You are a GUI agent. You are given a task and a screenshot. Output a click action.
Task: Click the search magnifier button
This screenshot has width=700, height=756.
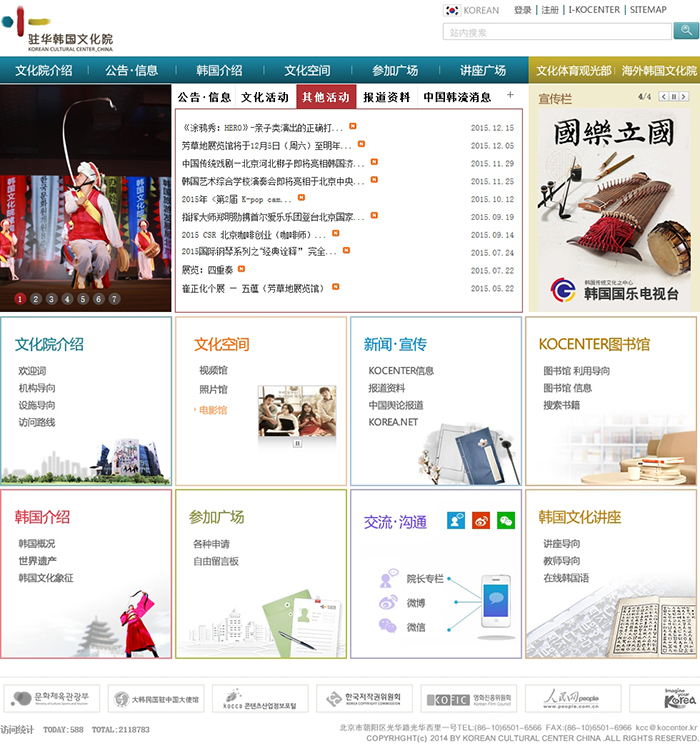coord(686,32)
